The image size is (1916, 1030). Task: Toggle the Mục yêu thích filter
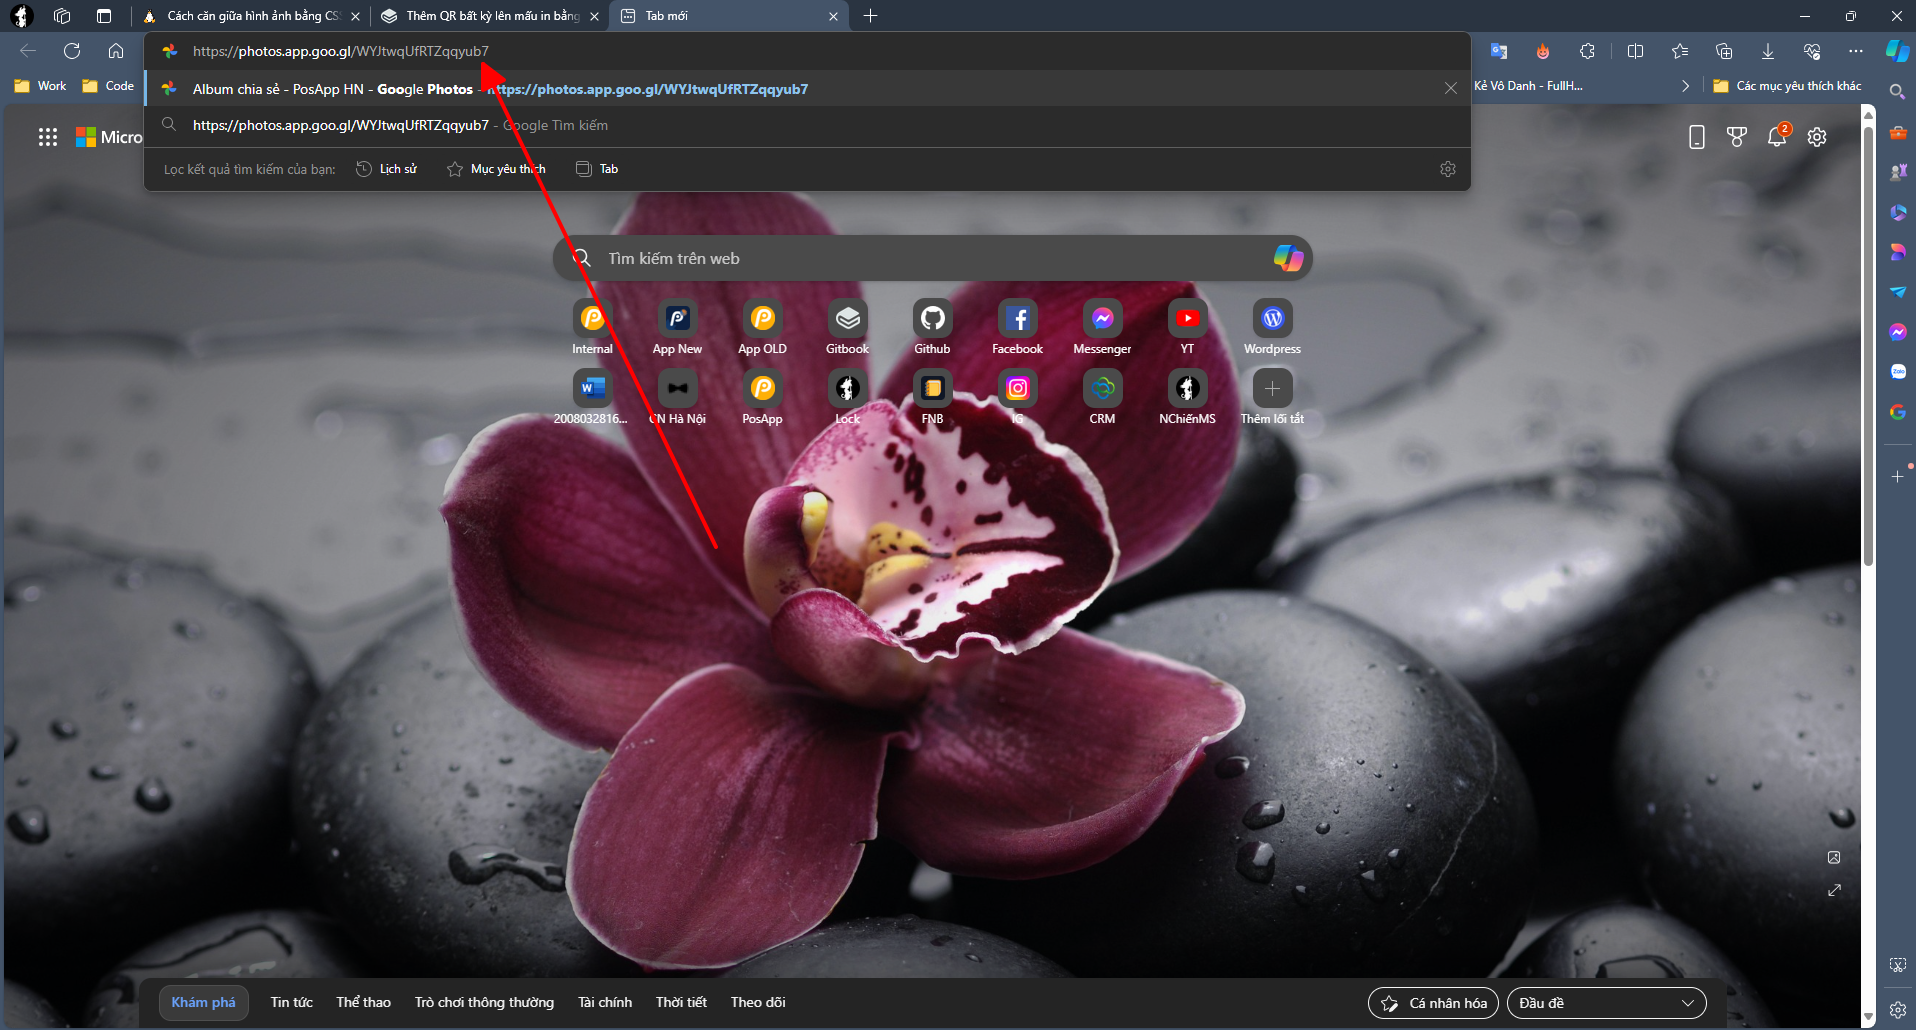(496, 169)
